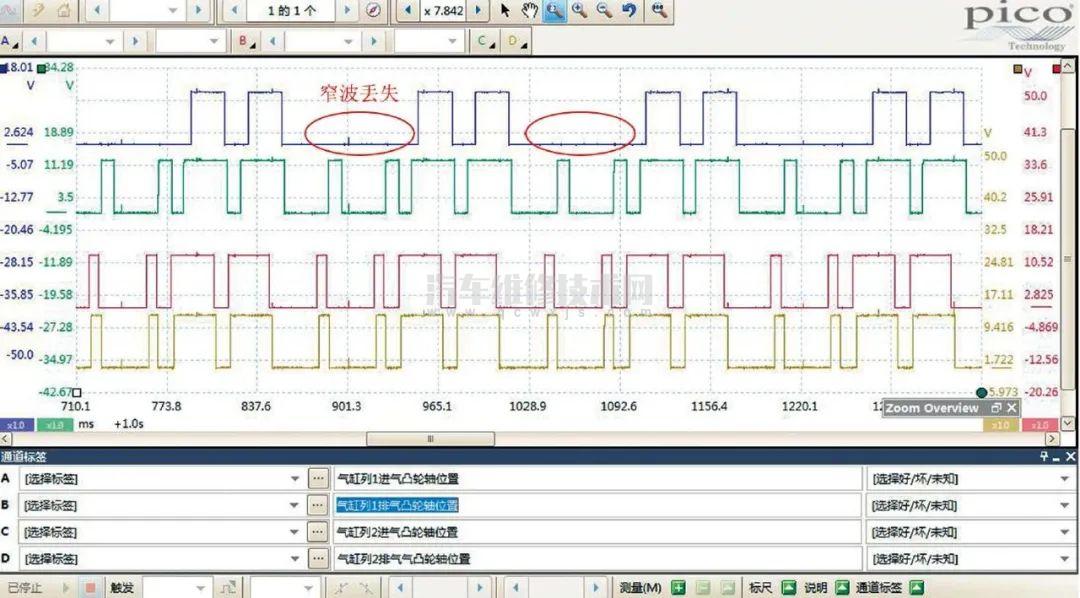Toggle the channel labels (通道标签) button

pos(916,588)
